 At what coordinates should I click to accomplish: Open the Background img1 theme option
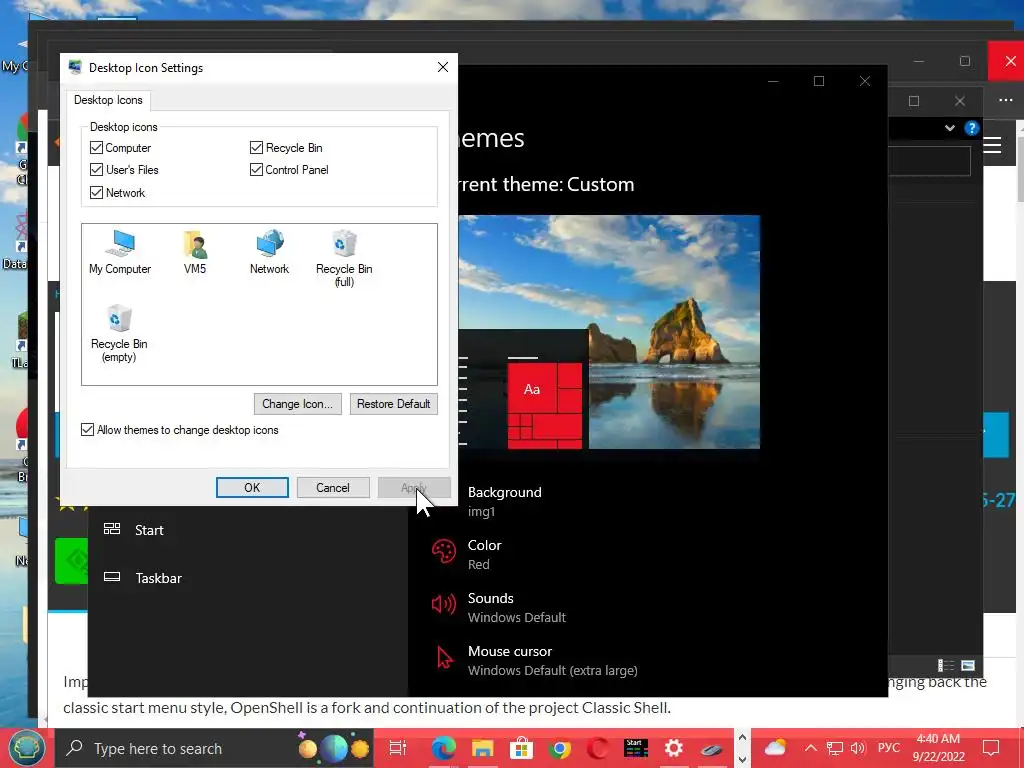(x=504, y=502)
